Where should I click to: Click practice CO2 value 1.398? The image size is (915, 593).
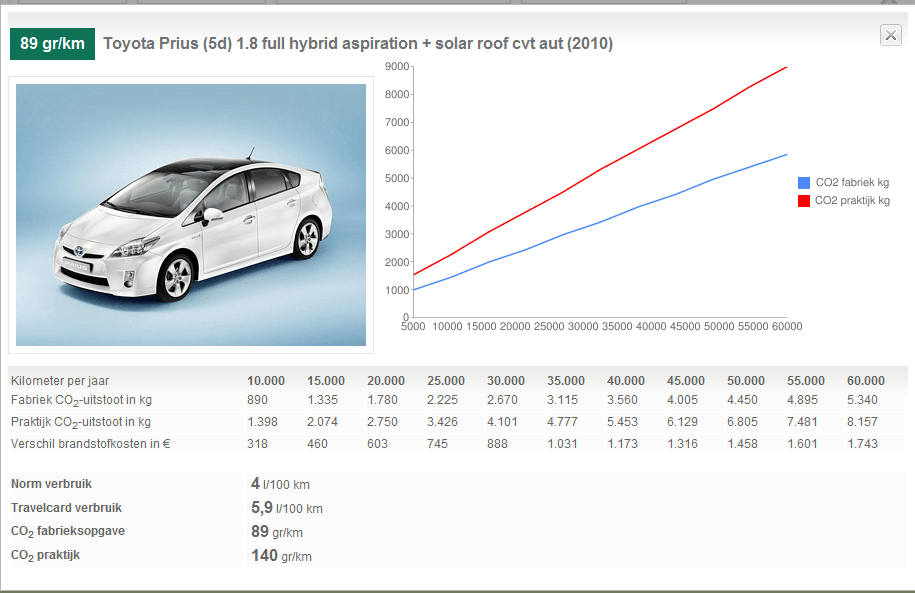(x=263, y=421)
